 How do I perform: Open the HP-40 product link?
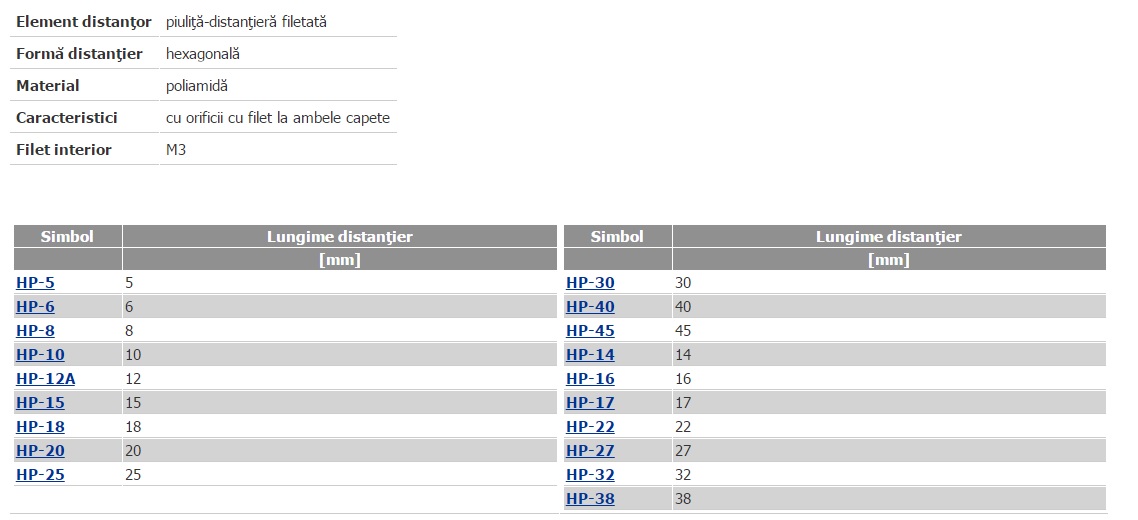590,307
